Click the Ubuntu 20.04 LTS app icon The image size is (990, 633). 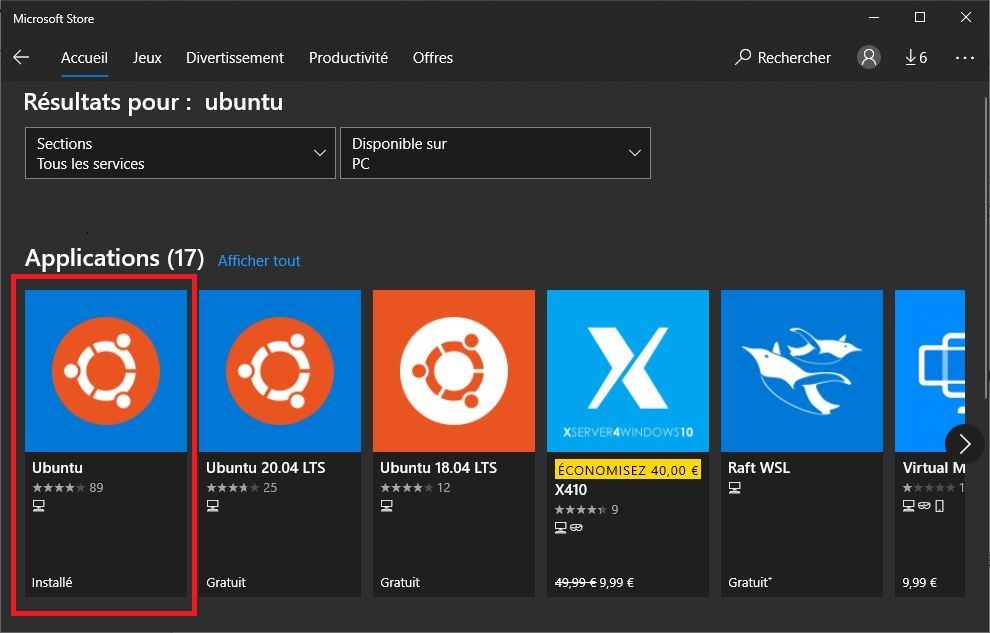coord(279,371)
